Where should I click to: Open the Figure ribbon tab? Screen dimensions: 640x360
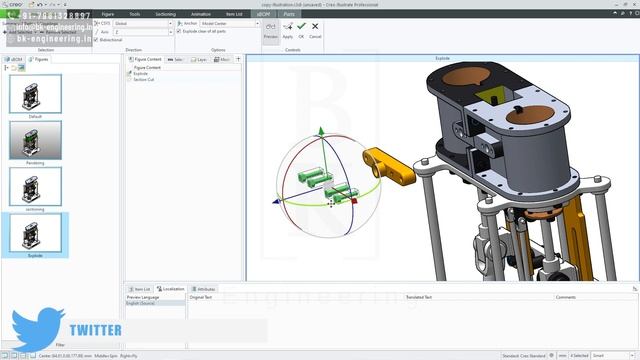[x=108, y=14]
